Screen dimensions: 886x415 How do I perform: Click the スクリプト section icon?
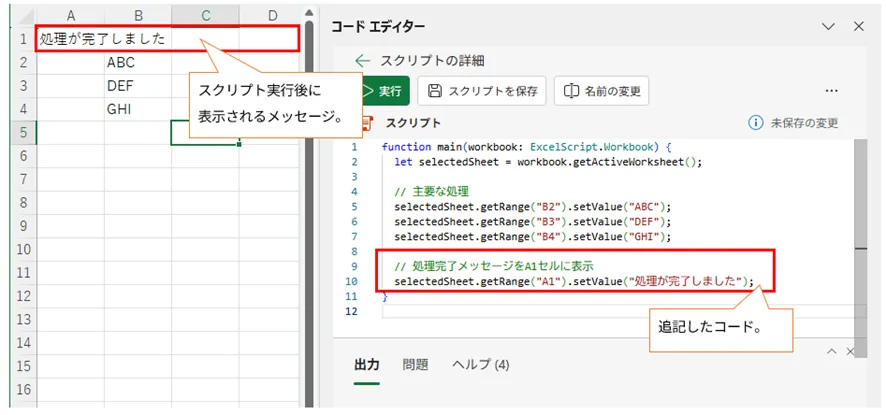click(x=367, y=123)
